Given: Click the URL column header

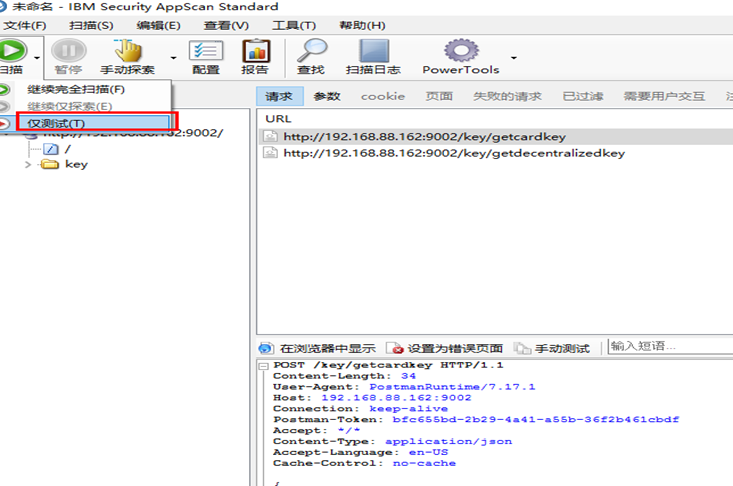Looking at the screenshot, I should pyautogui.click(x=278, y=119).
